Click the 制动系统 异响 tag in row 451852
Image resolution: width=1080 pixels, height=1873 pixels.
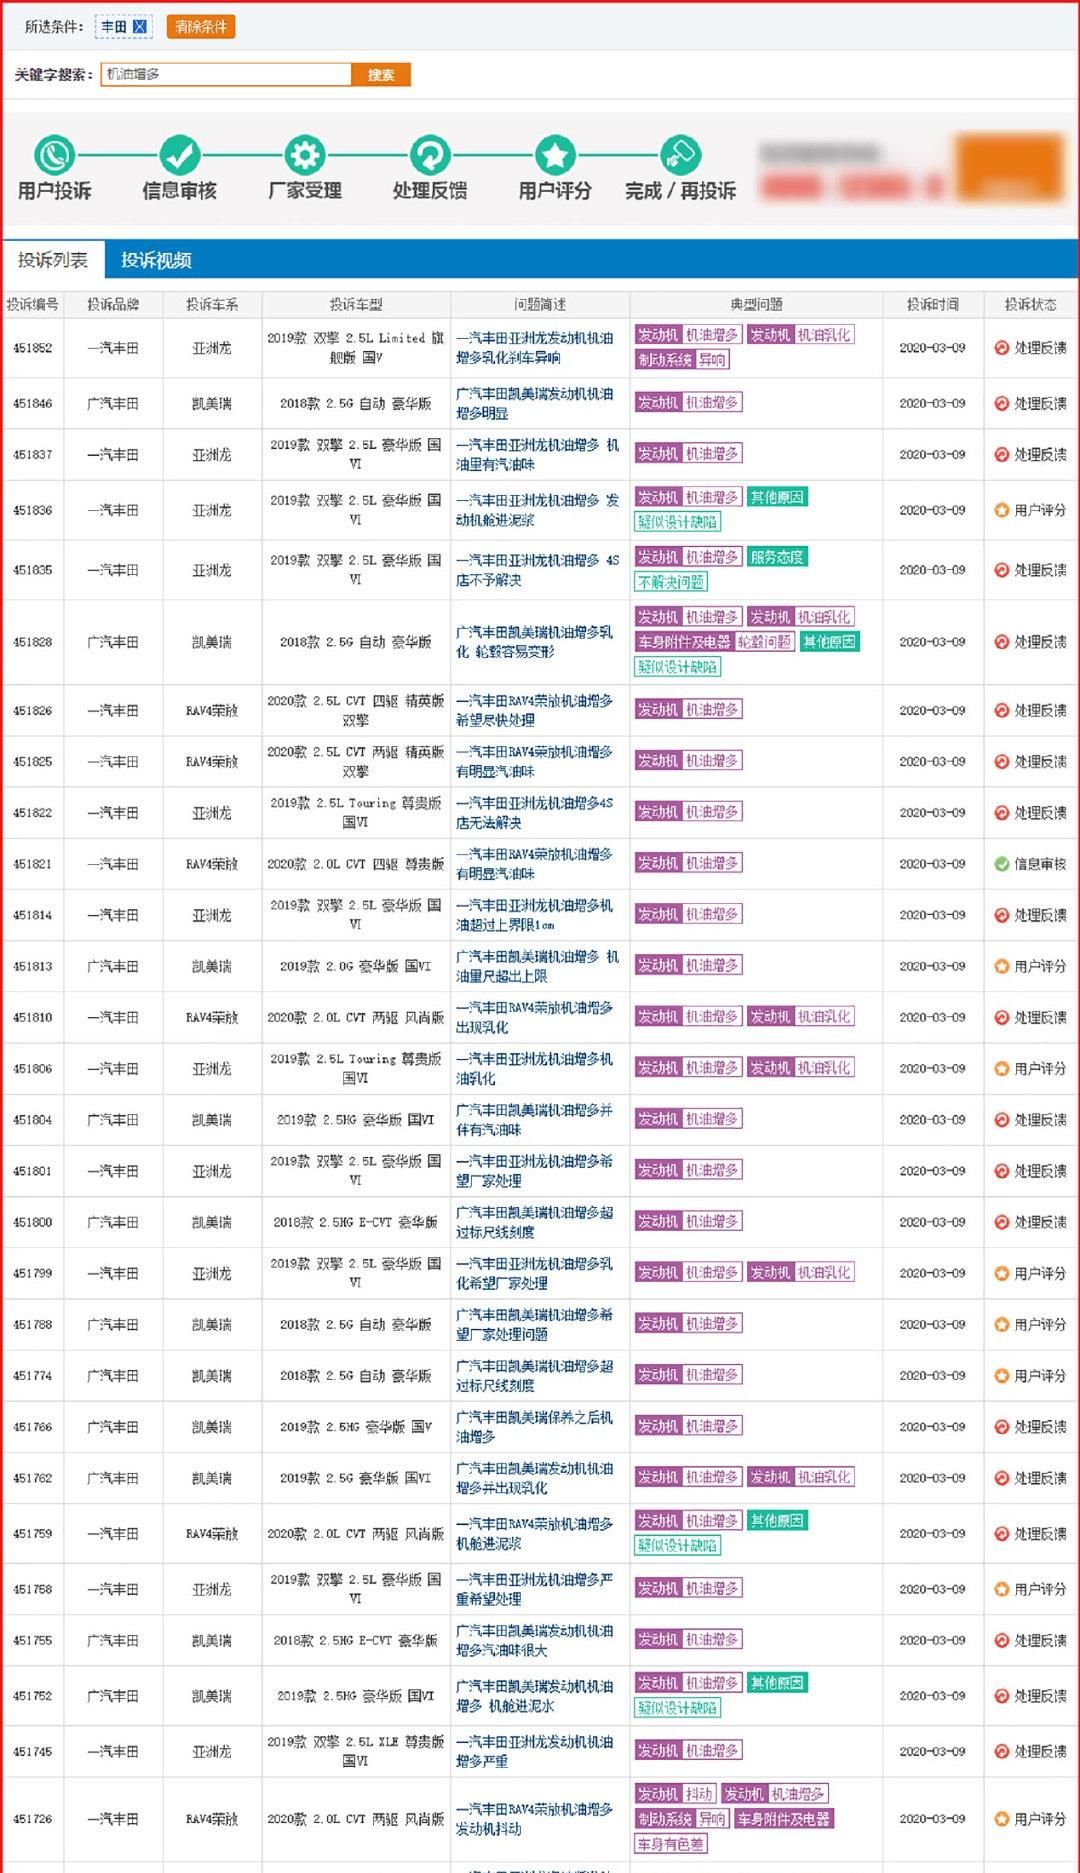click(682, 360)
